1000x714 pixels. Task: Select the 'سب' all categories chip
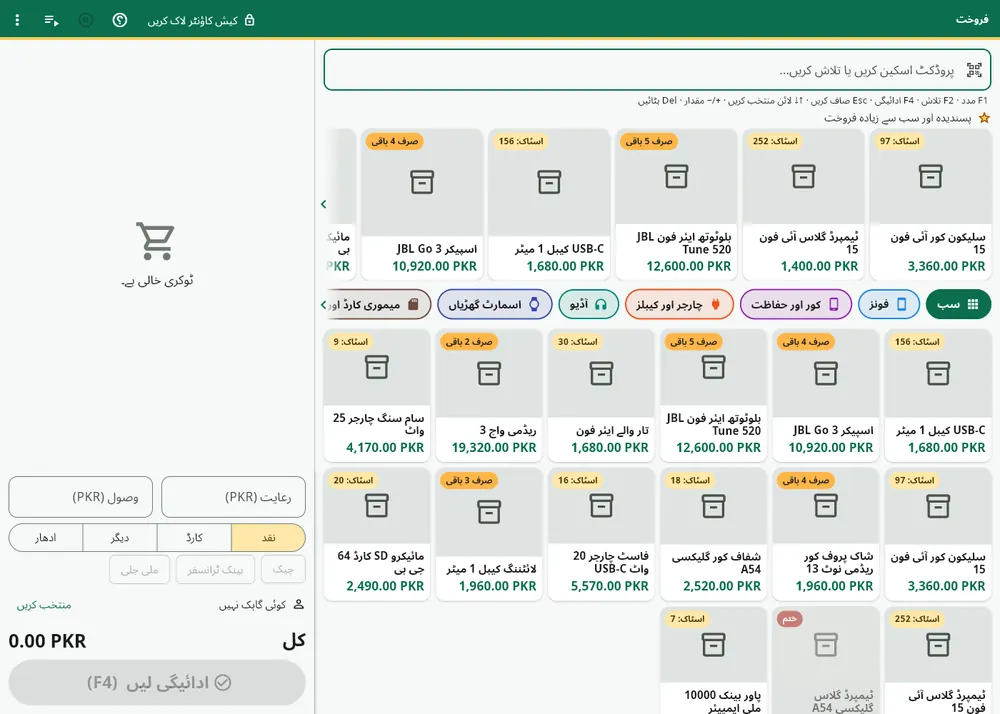[958, 305]
